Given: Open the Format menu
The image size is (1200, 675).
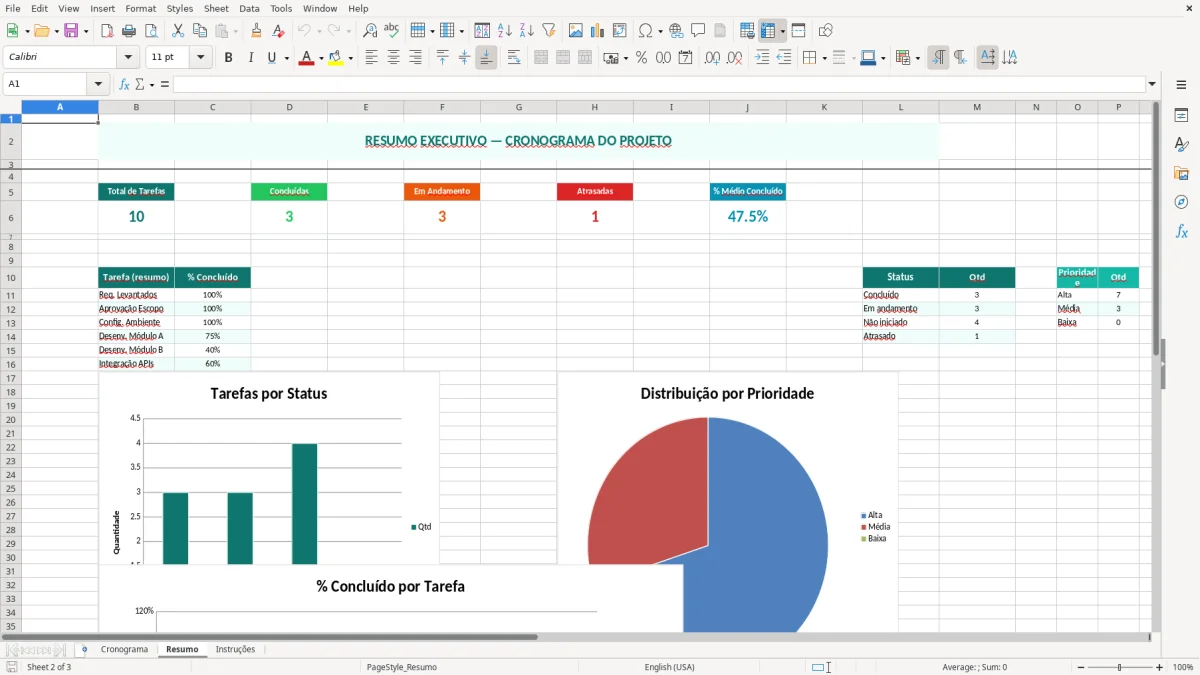Looking at the screenshot, I should pos(140,8).
